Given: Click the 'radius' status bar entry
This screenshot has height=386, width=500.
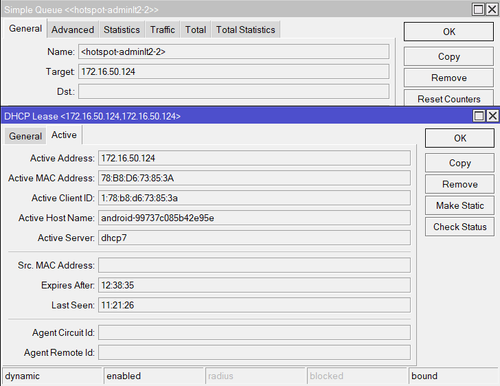Looking at the screenshot, I should [x=255, y=376].
